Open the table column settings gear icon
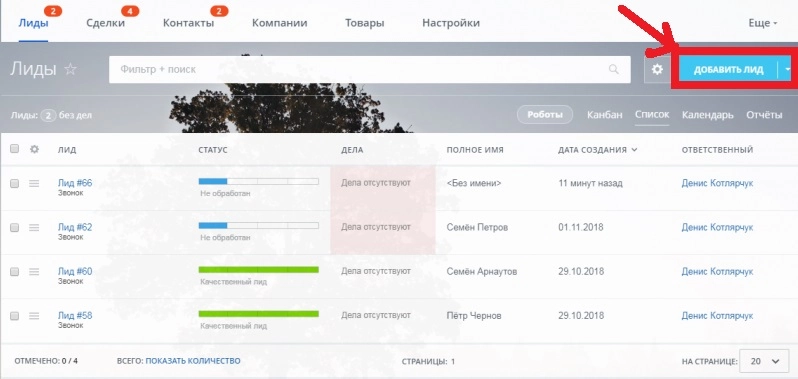The image size is (798, 379). 34,149
